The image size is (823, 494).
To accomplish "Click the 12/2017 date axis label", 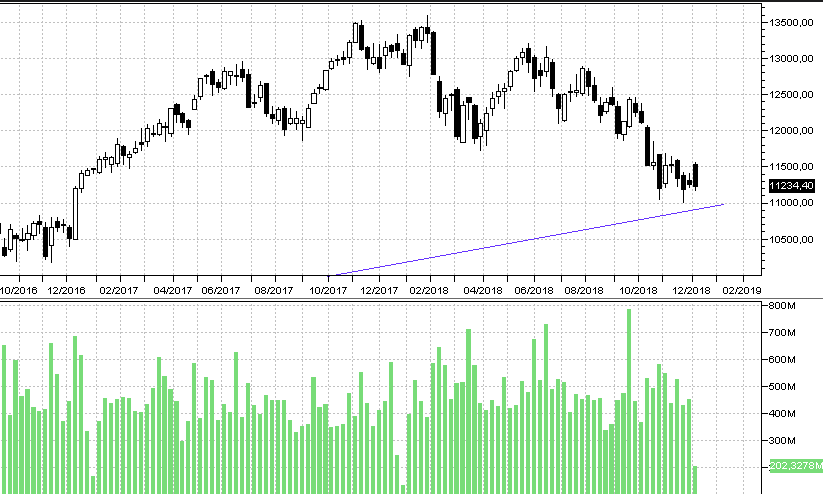I will pyautogui.click(x=379, y=290).
